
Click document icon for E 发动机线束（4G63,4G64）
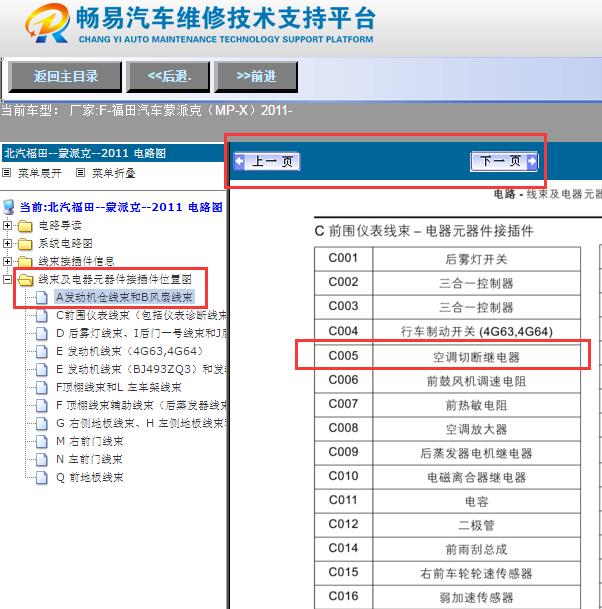42,351
